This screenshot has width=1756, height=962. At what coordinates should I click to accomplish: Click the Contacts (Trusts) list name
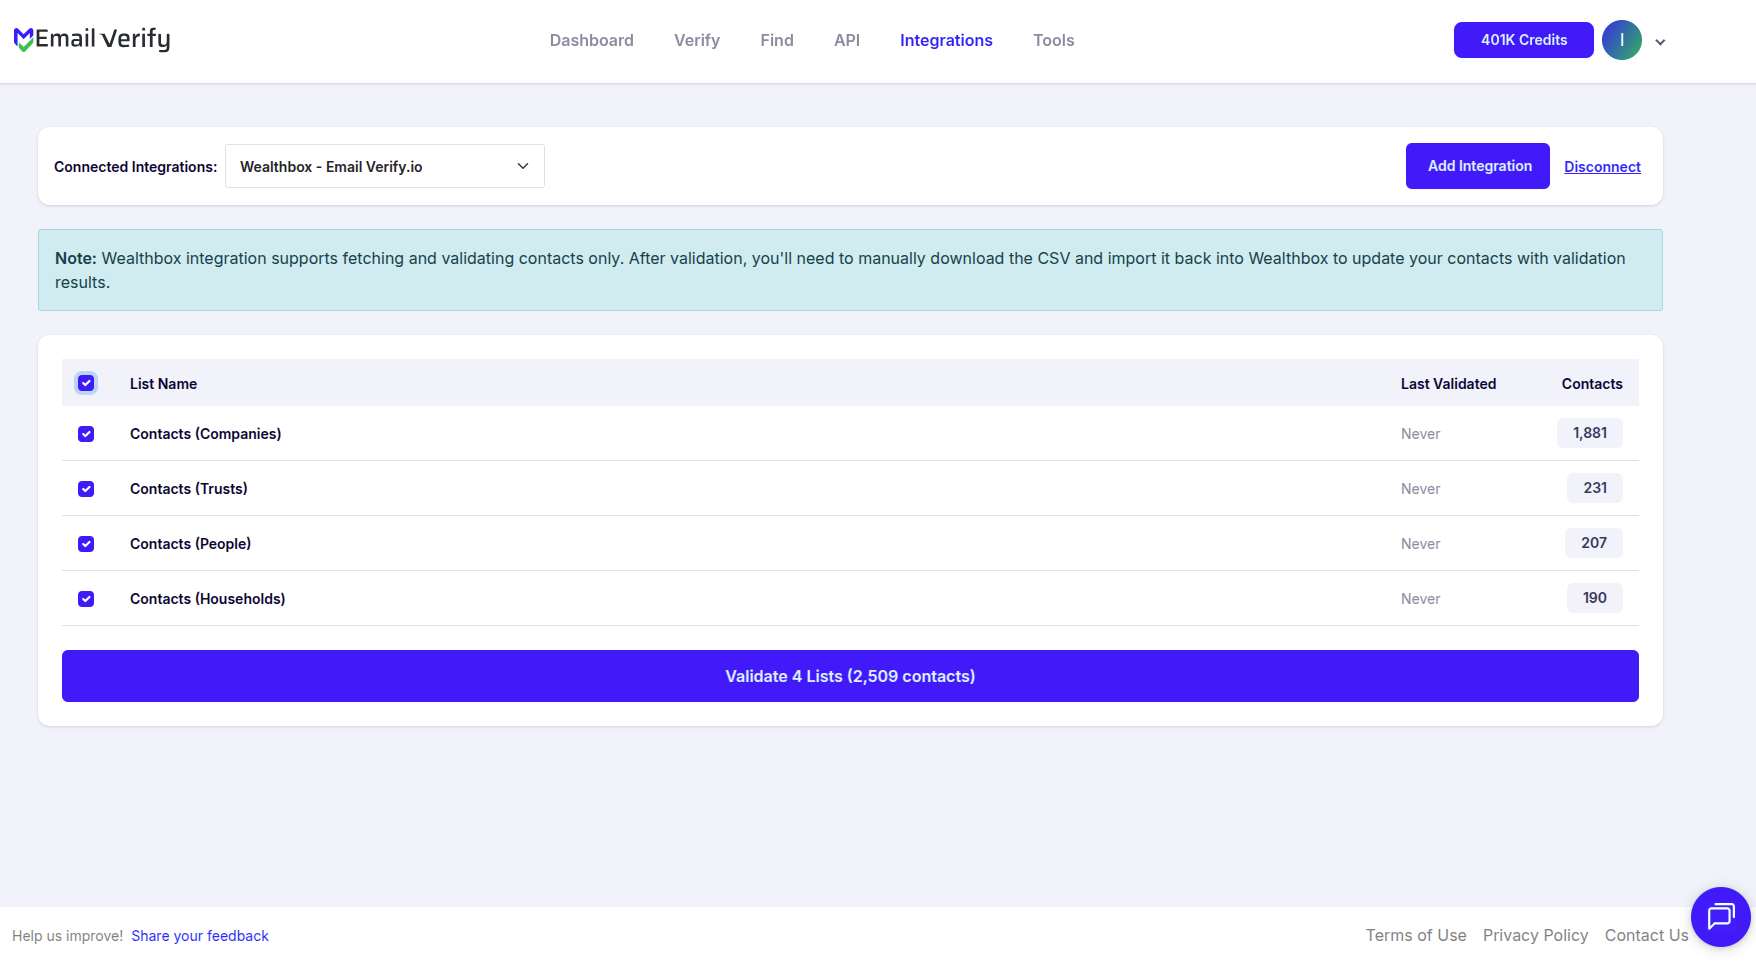coord(189,489)
